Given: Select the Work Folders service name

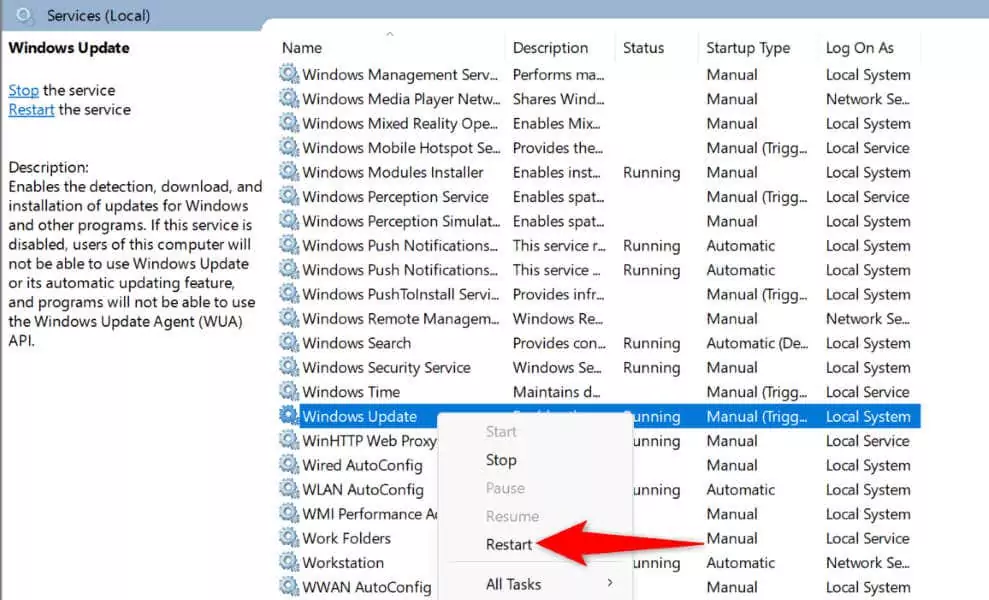Looking at the screenshot, I should point(346,538).
